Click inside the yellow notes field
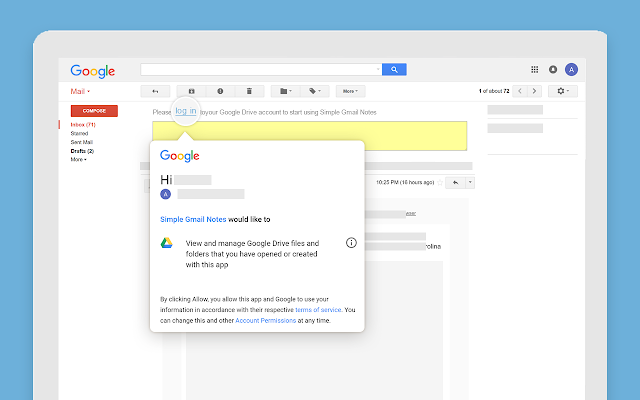640x400 pixels. pyautogui.click(x=309, y=136)
